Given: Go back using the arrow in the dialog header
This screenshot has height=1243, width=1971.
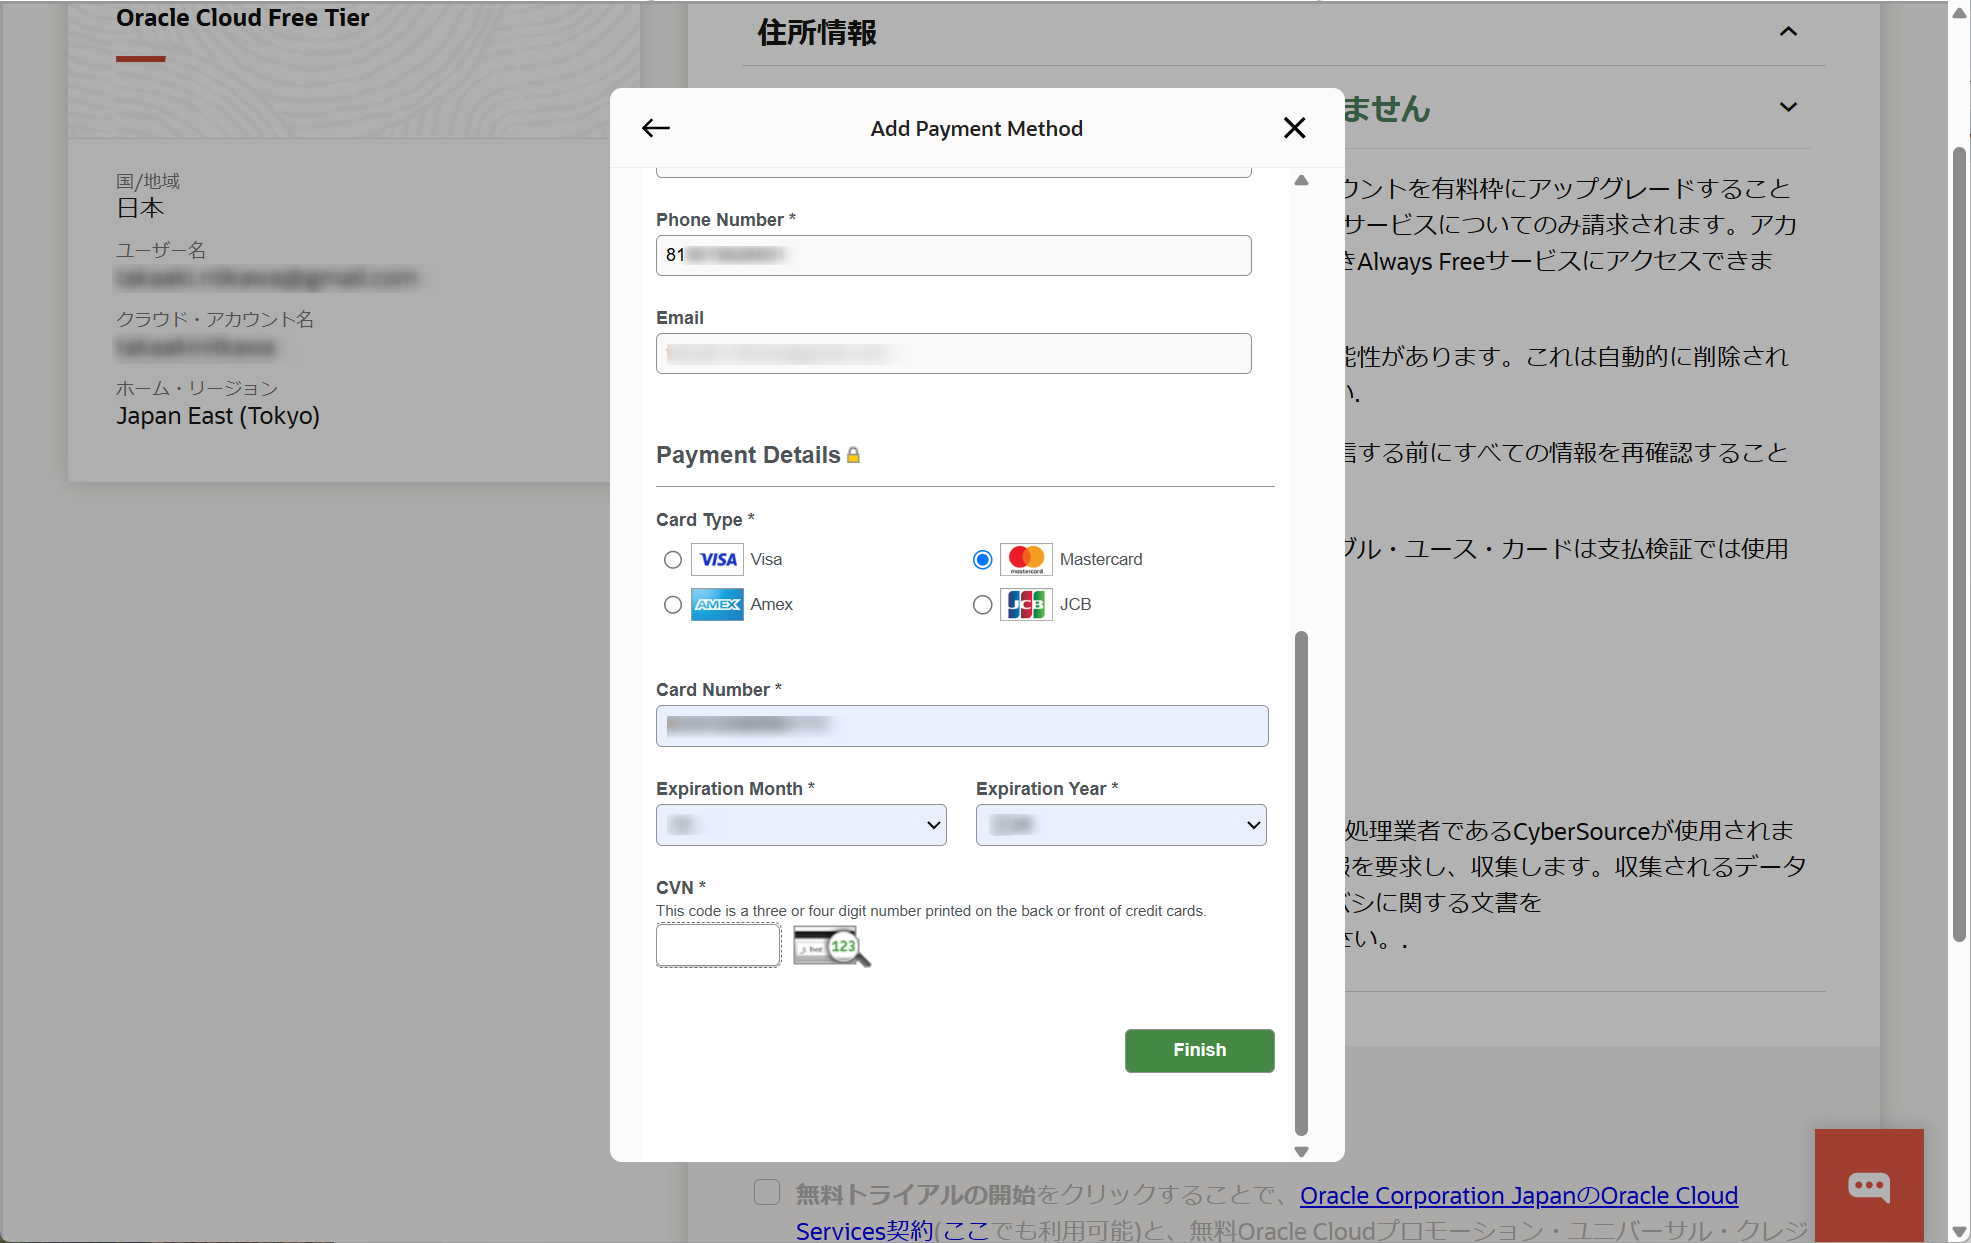Looking at the screenshot, I should [x=656, y=128].
